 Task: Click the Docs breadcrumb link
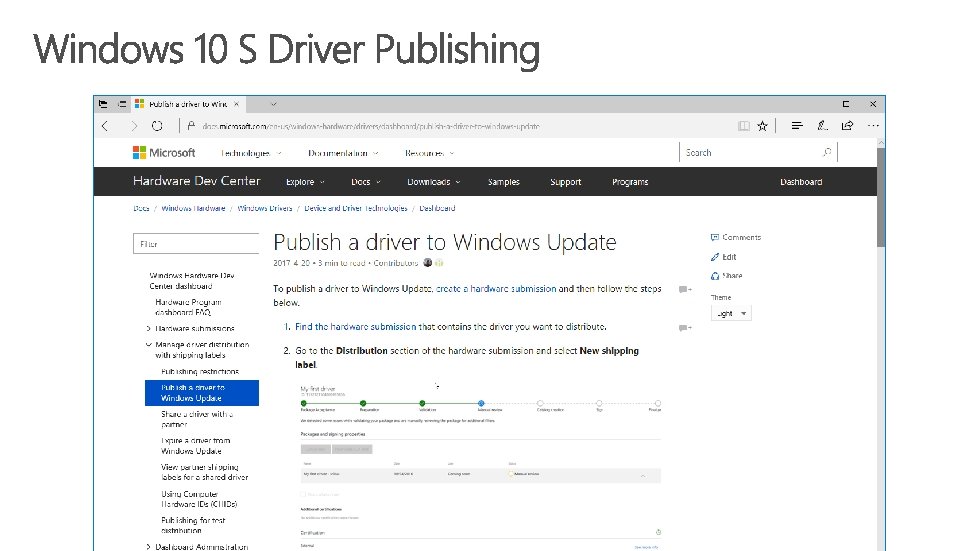(141, 208)
